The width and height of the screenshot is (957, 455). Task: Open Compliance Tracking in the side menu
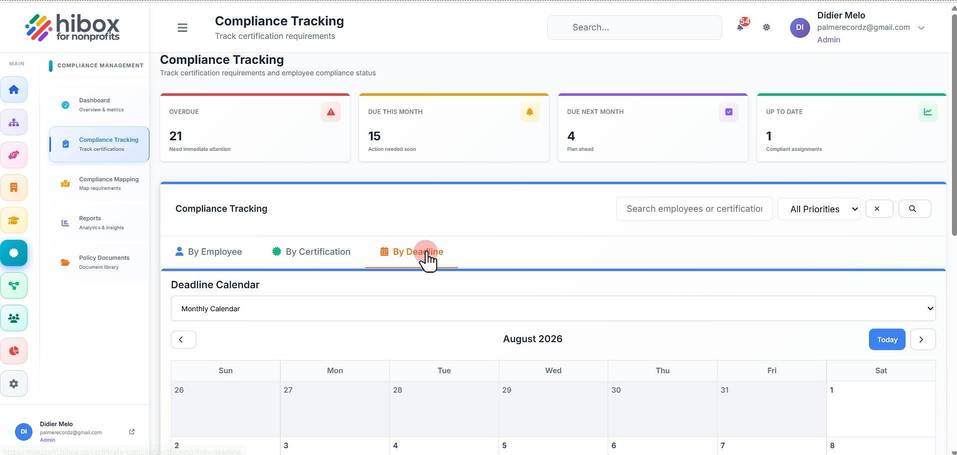point(99,144)
